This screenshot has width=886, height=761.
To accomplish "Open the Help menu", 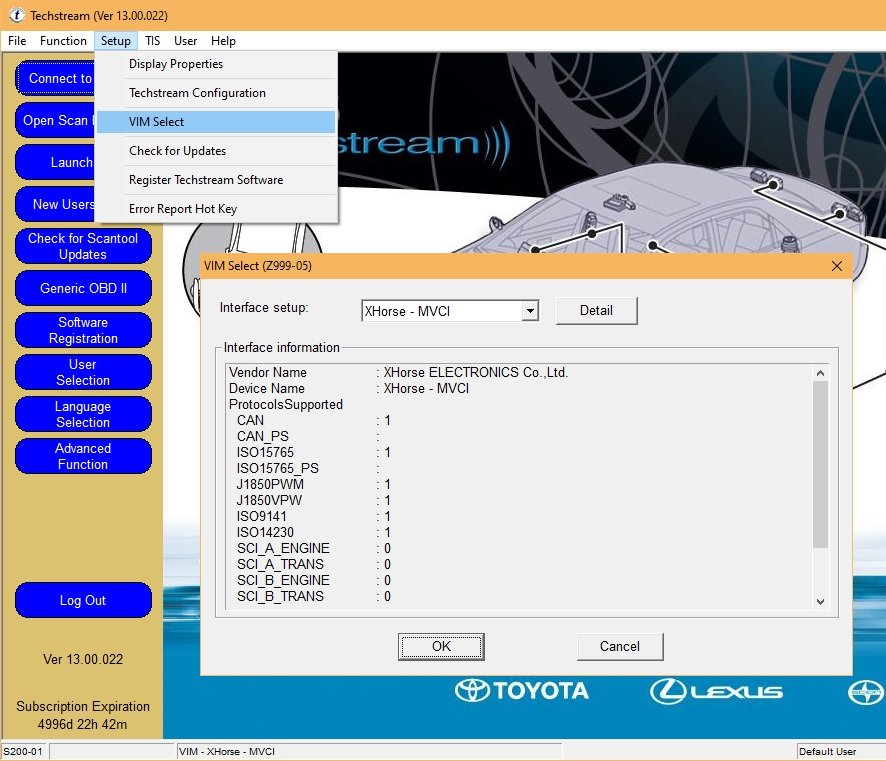I will (x=223, y=41).
